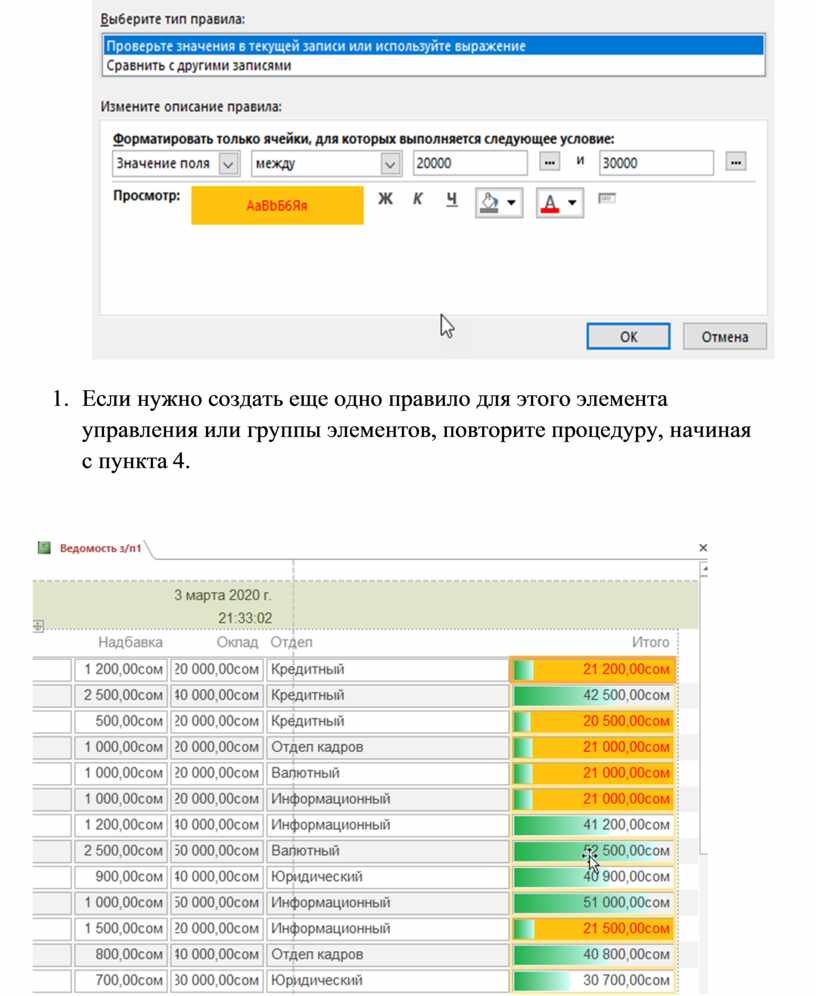This screenshot has height=996, width=816.
Task: Click the '3 марта 2020 г.' date field
Action: (x=222, y=595)
